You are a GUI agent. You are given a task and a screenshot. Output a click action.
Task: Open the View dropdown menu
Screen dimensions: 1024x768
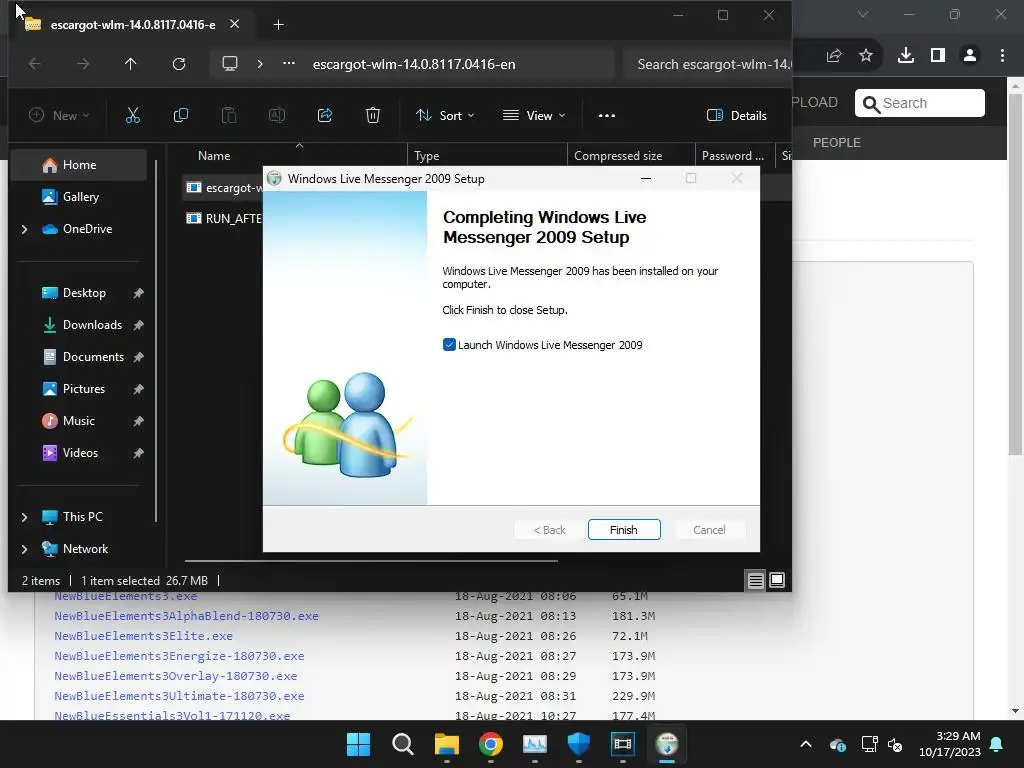point(534,116)
